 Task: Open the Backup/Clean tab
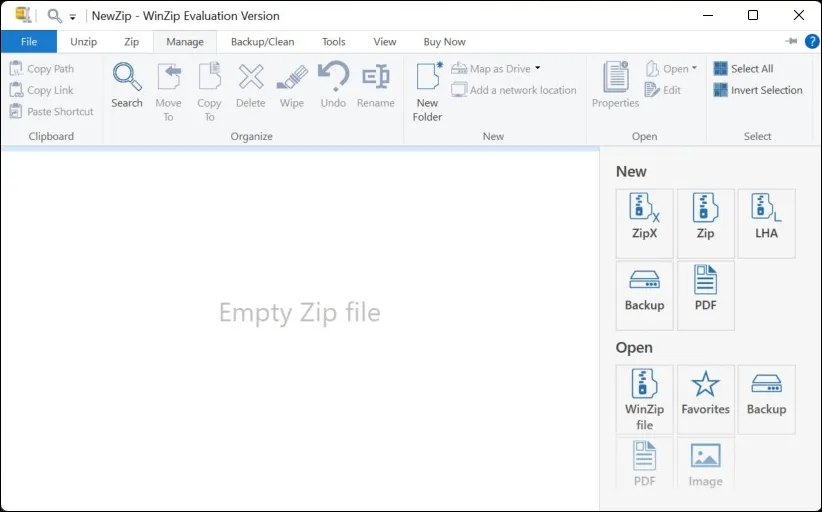[263, 41]
